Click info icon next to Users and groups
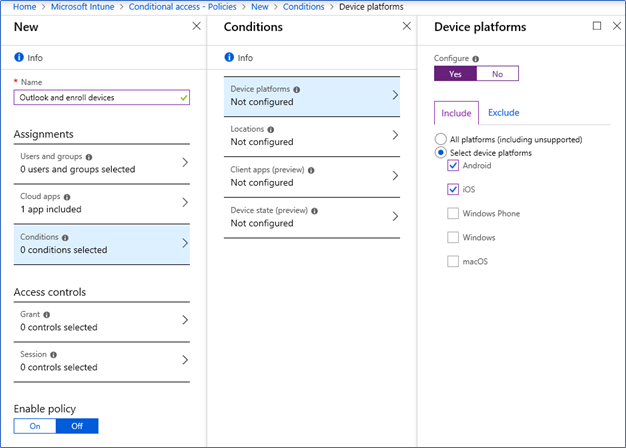This screenshot has width=626, height=448. [x=89, y=157]
